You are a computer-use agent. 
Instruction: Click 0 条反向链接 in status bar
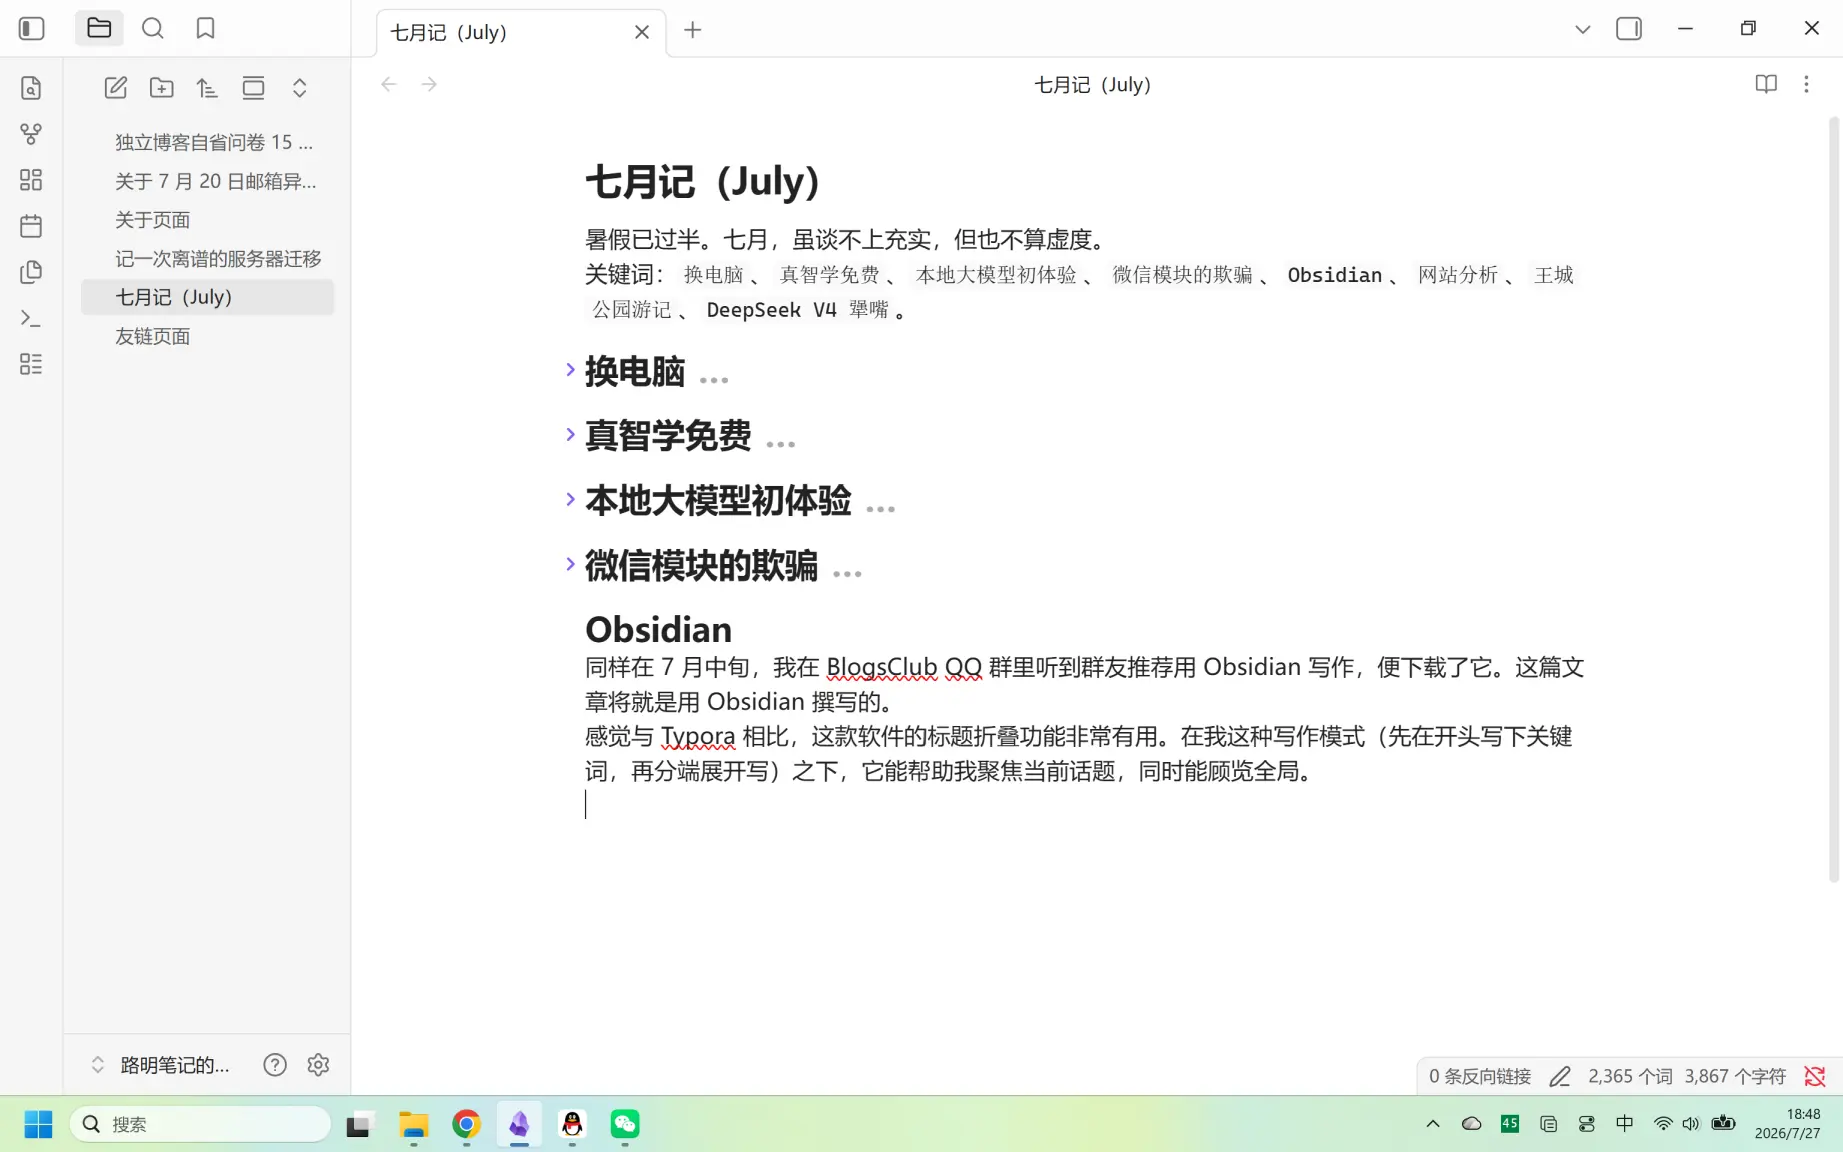(1480, 1076)
